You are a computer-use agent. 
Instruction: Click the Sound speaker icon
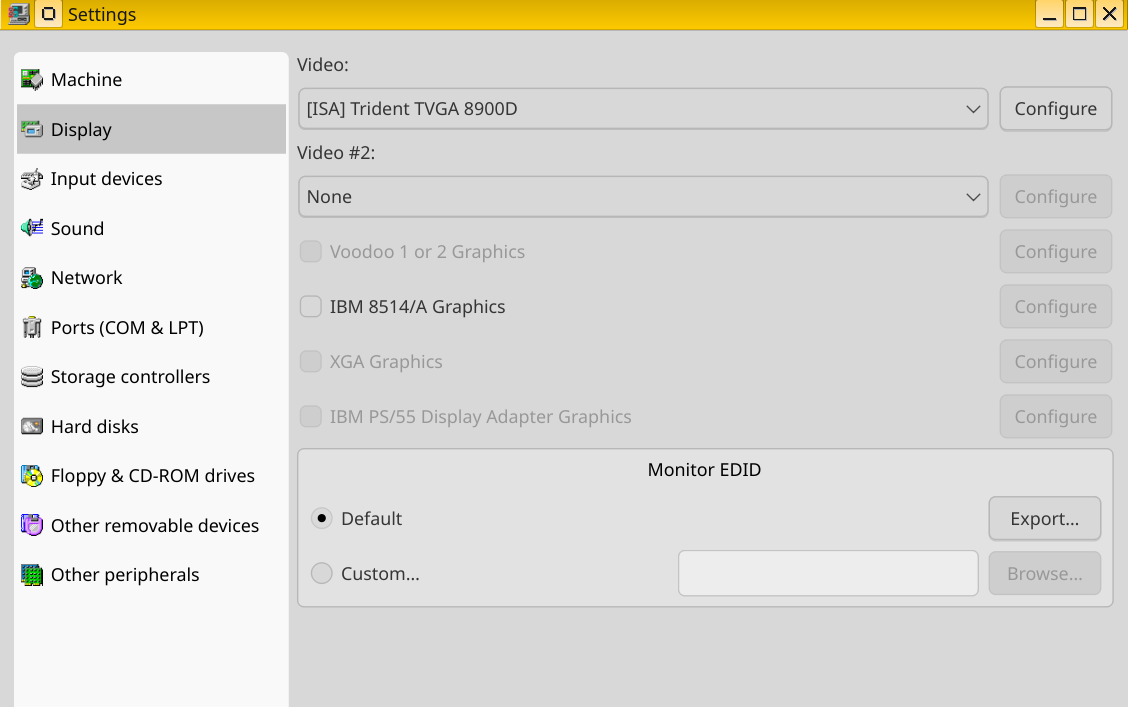(x=32, y=228)
